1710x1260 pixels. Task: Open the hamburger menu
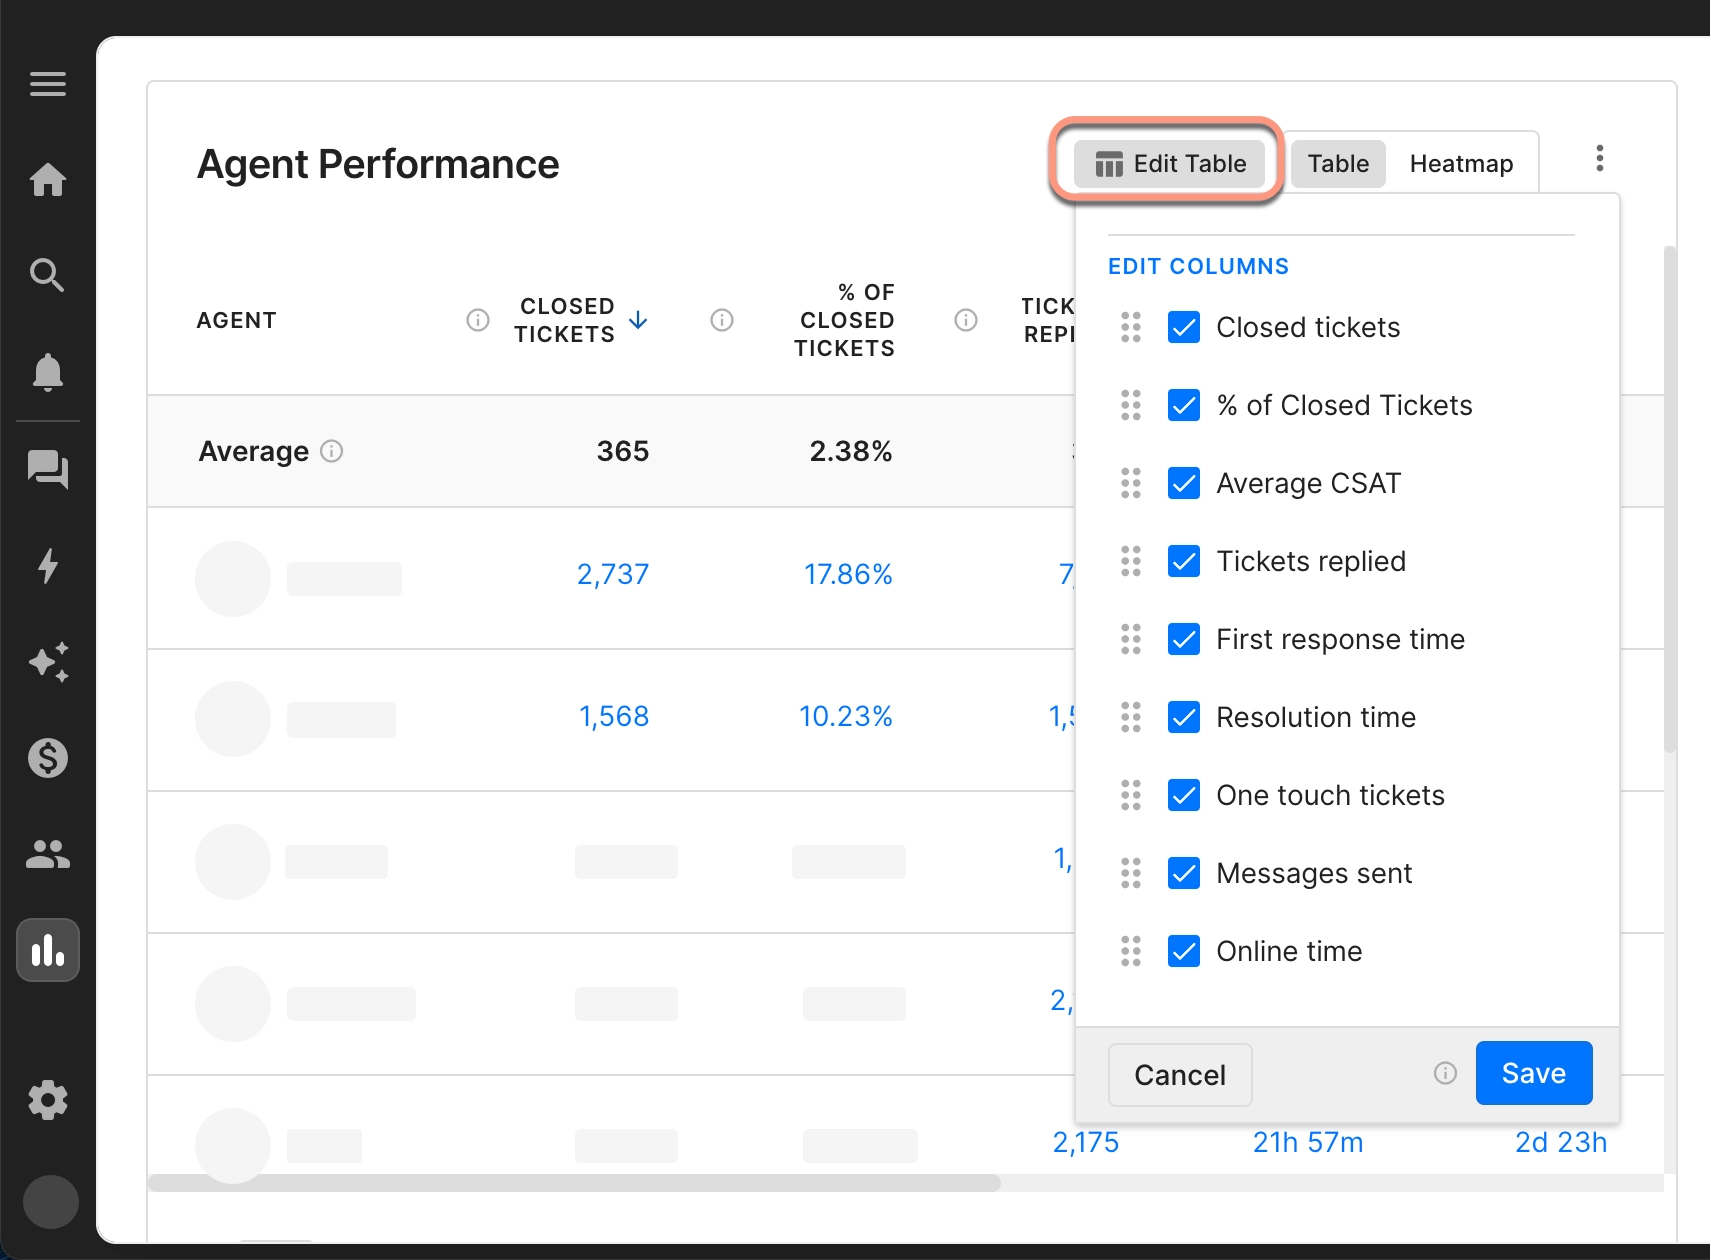click(x=47, y=84)
